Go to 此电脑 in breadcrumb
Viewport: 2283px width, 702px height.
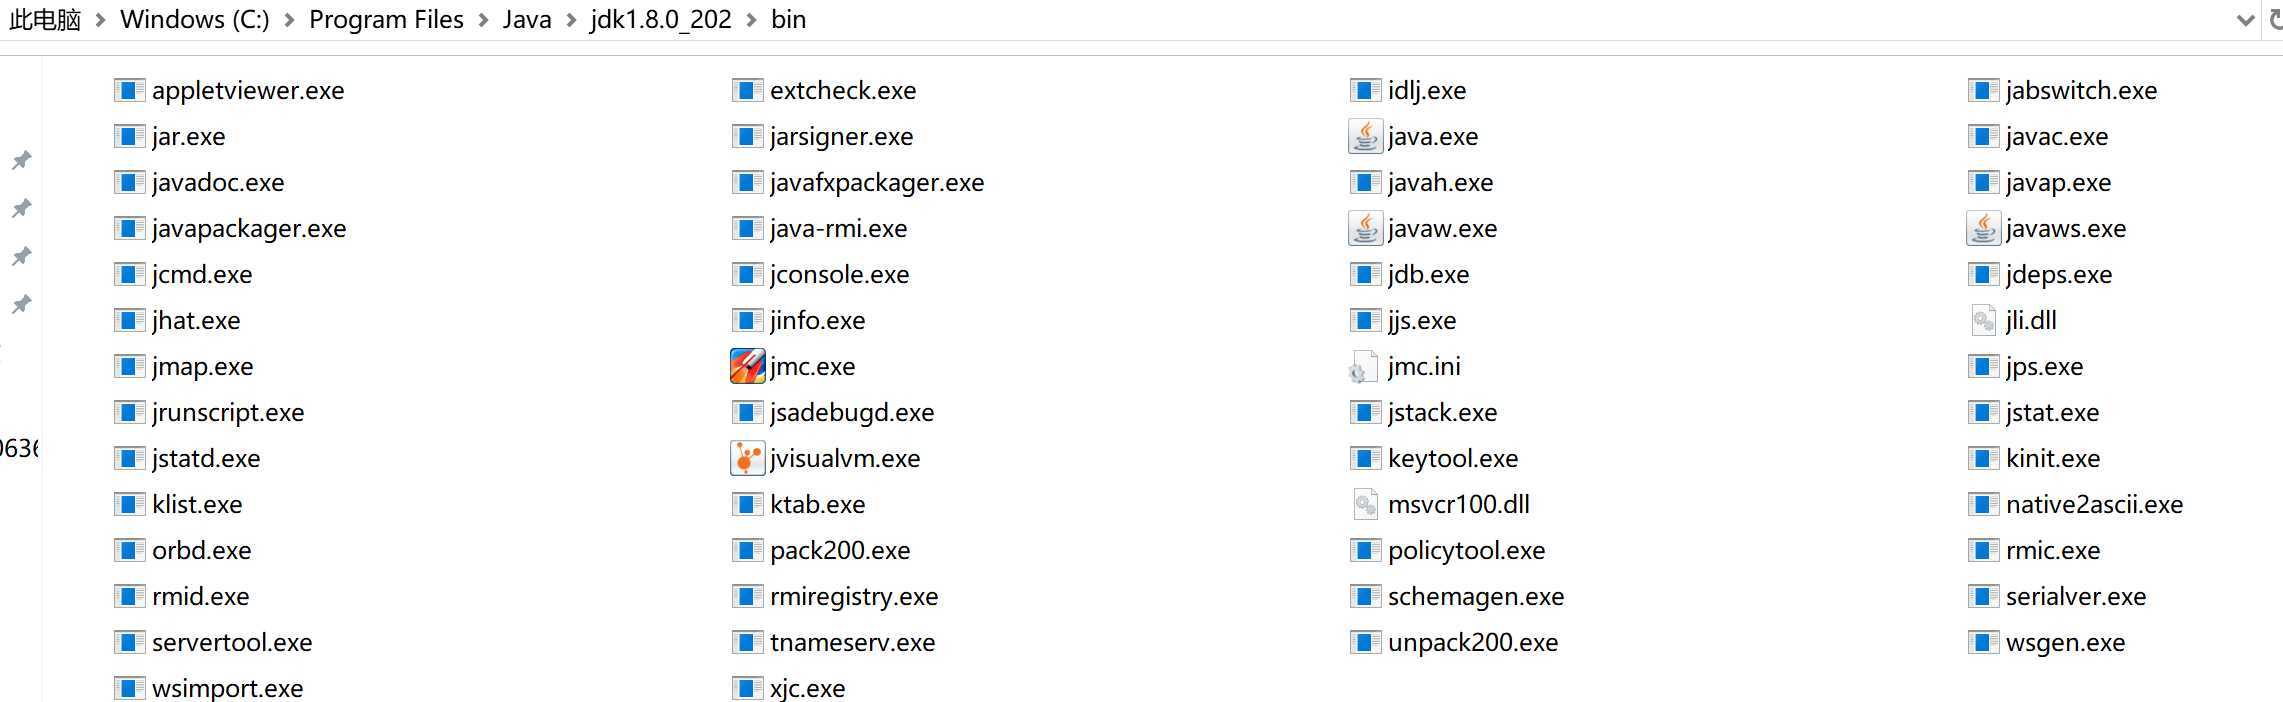point(45,19)
